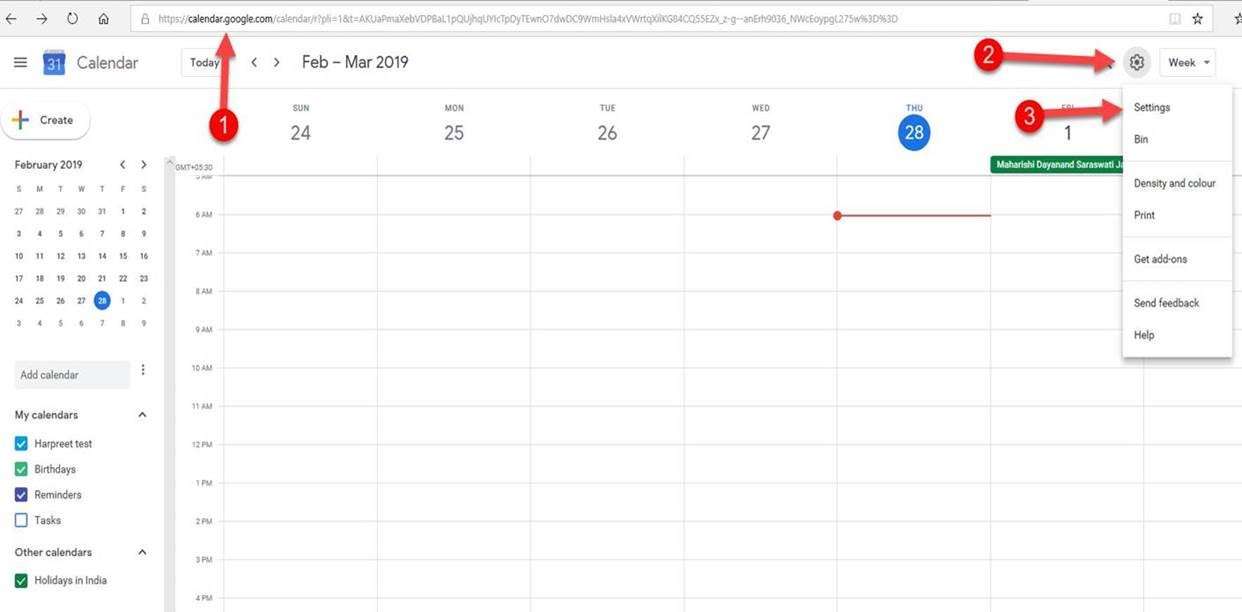Open the Week view dropdown

[1188, 62]
